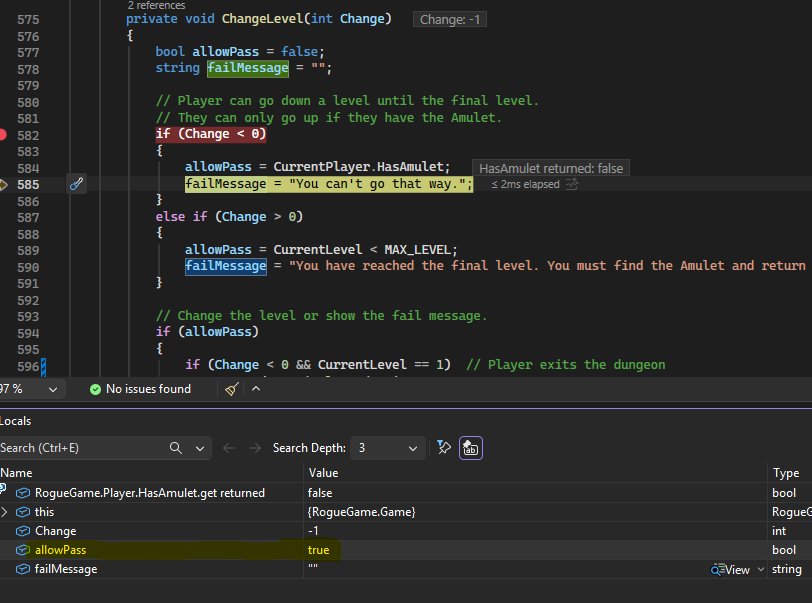Click the '≤ 2ms elapsed' PerfTip
This screenshot has height=603, width=812.
point(526,184)
